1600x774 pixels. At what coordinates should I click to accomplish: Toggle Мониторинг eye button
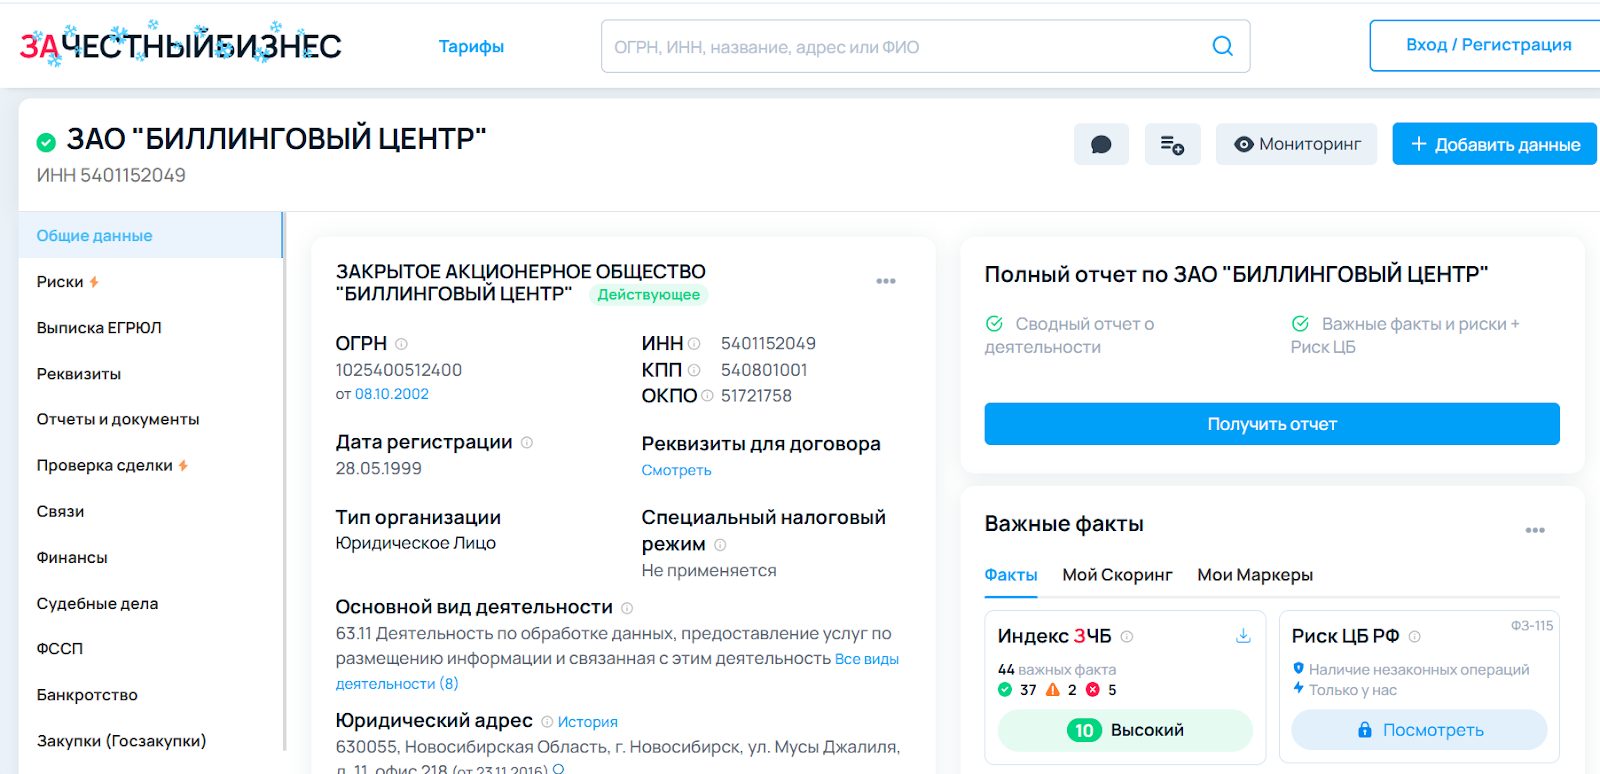pos(1296,145)
